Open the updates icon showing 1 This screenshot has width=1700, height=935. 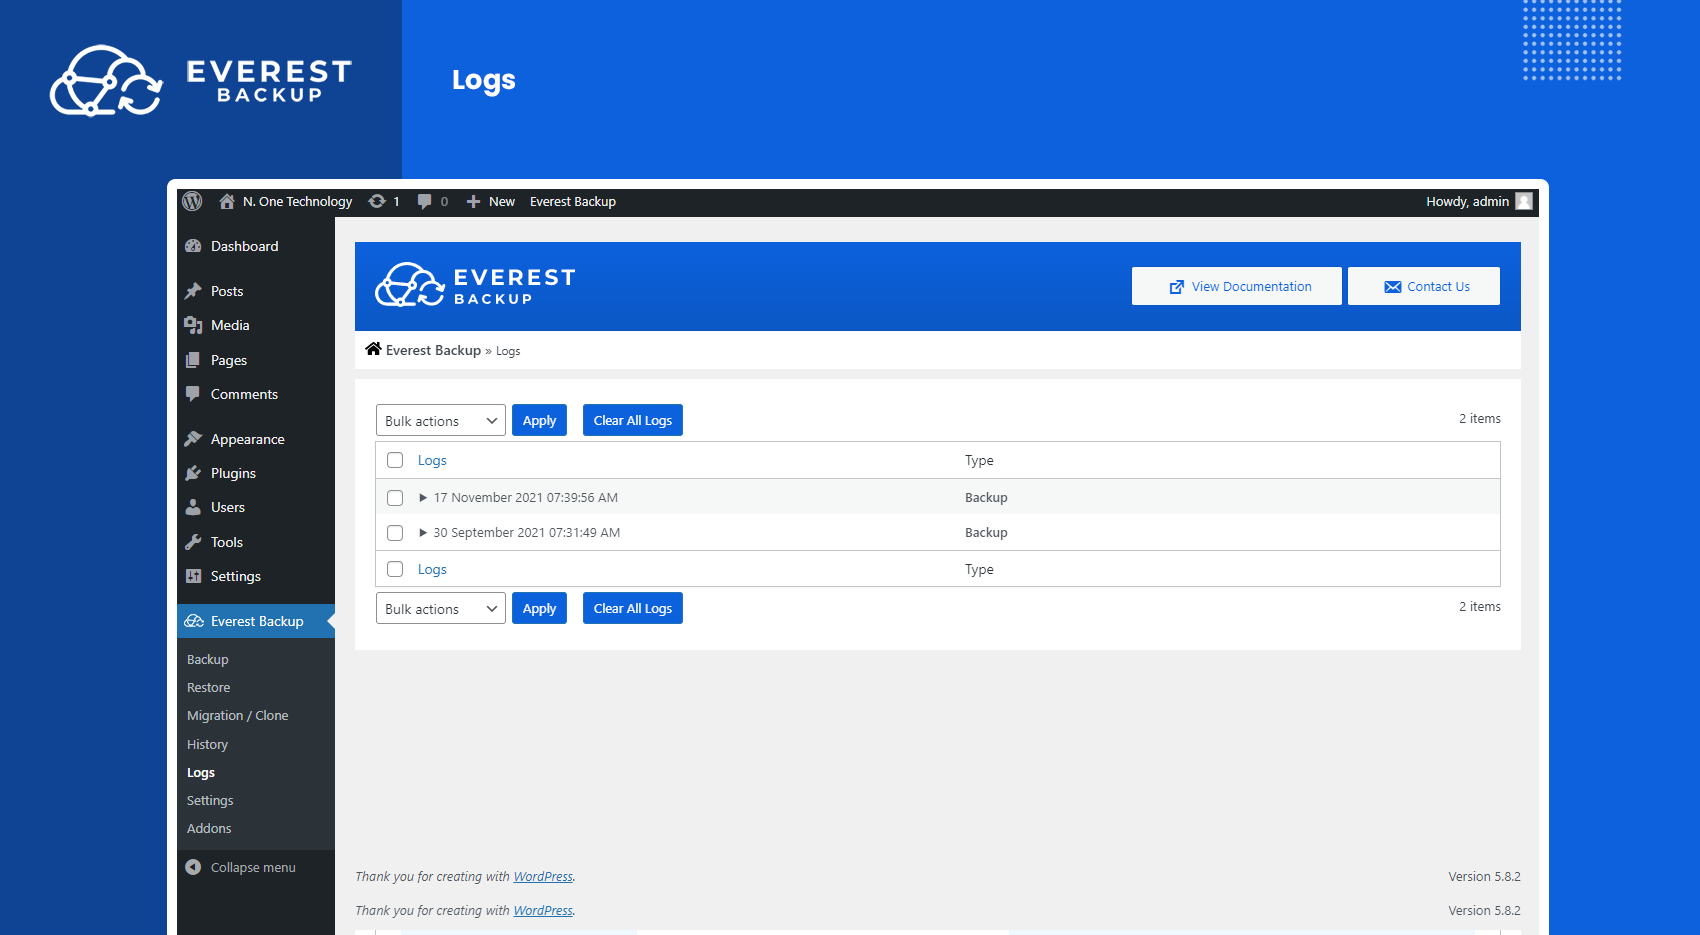(x=377, y=201)
